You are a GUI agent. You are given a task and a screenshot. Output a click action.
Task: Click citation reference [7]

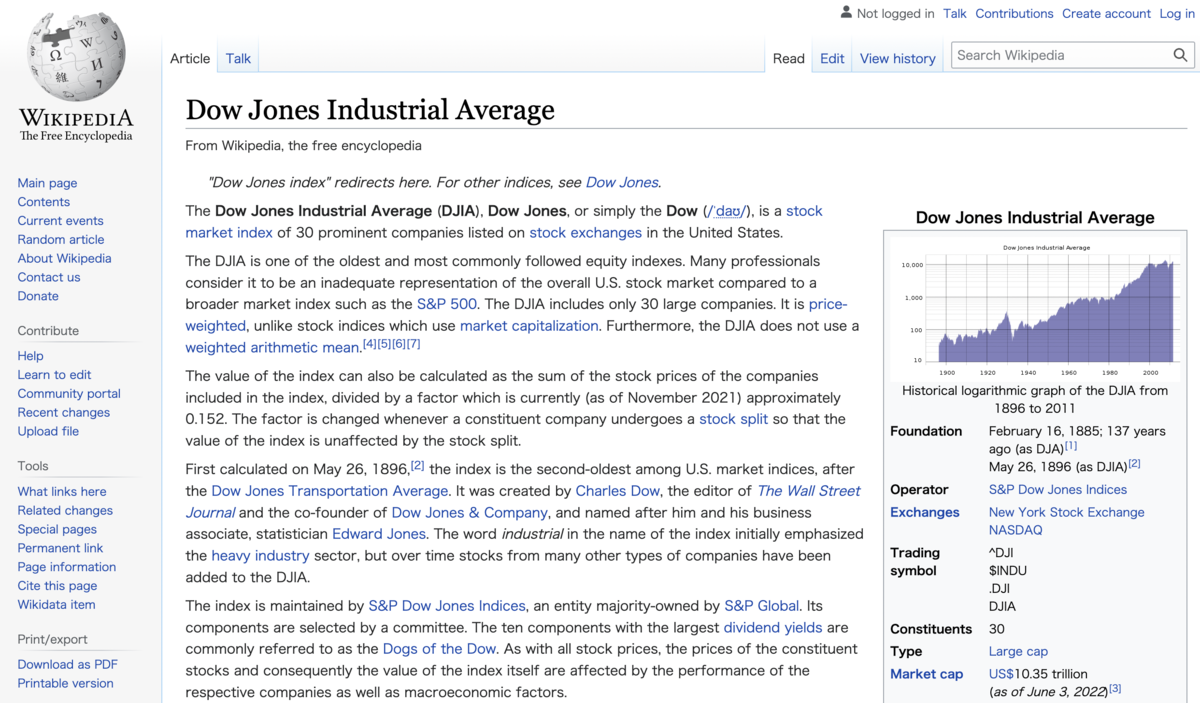coord(414,344)
